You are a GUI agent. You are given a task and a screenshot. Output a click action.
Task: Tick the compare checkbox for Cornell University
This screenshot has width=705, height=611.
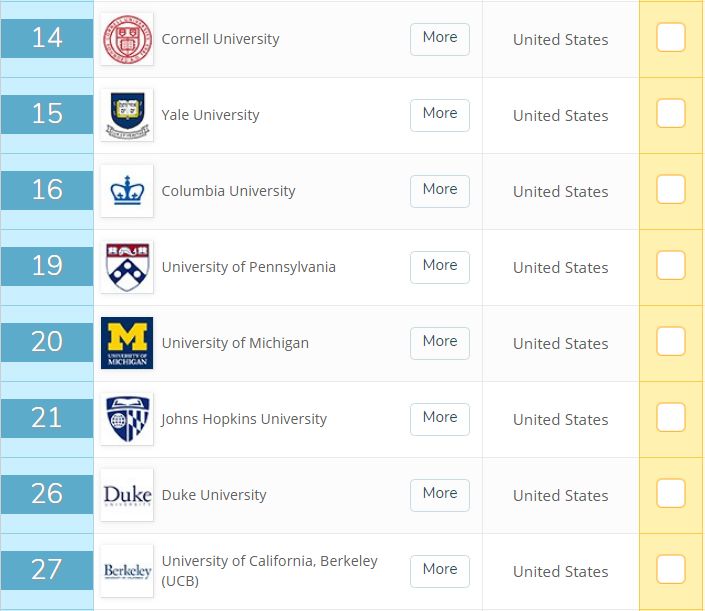pos(671,38)
